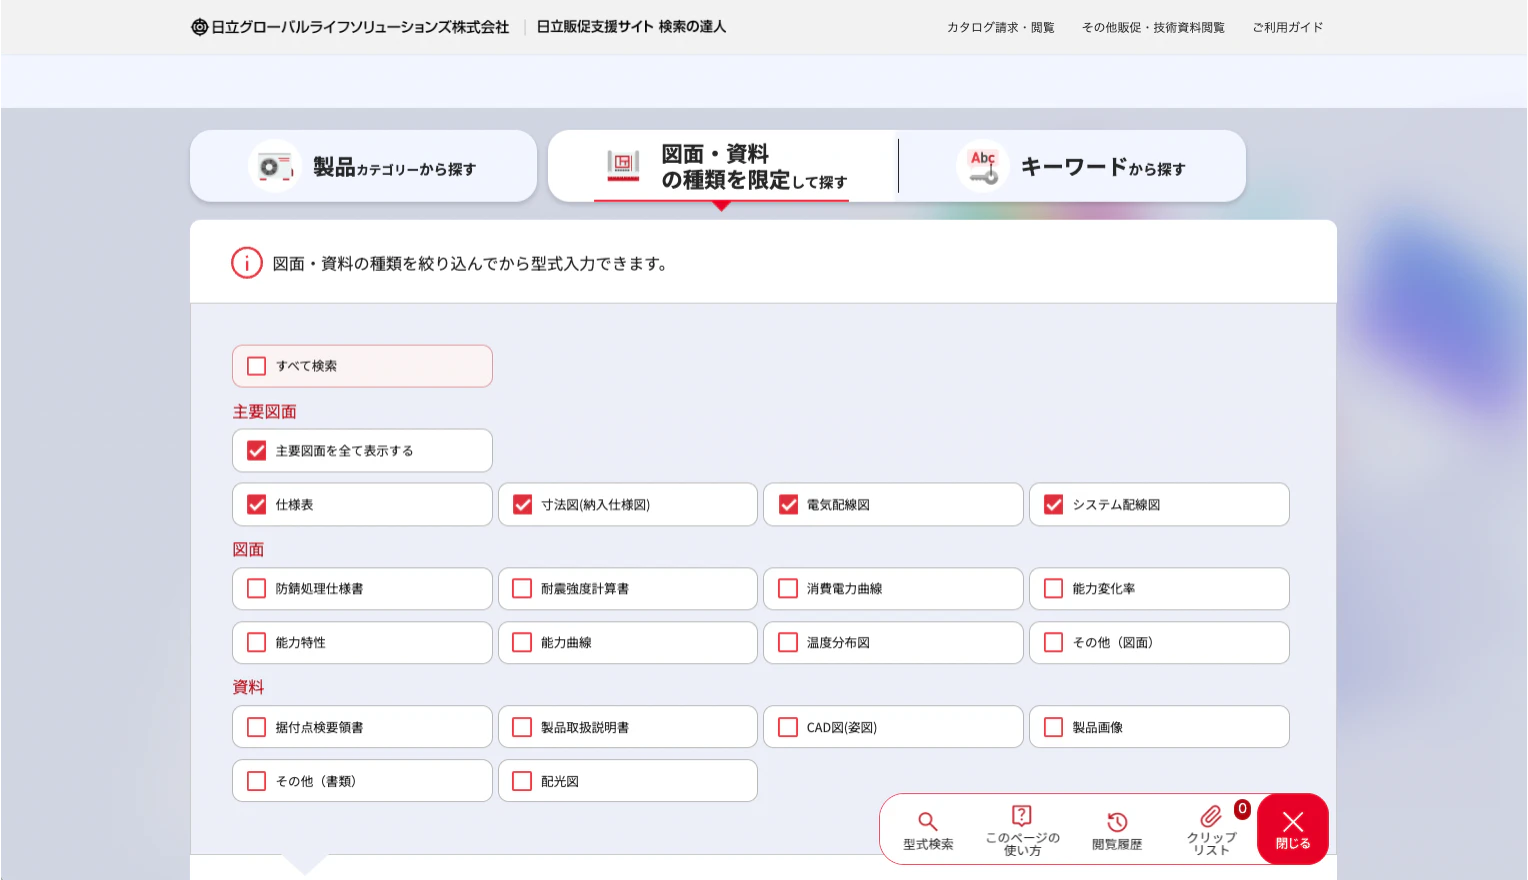
Task: Open その他販促・技術資料閲覧 link
Action: click(1153, 27)
